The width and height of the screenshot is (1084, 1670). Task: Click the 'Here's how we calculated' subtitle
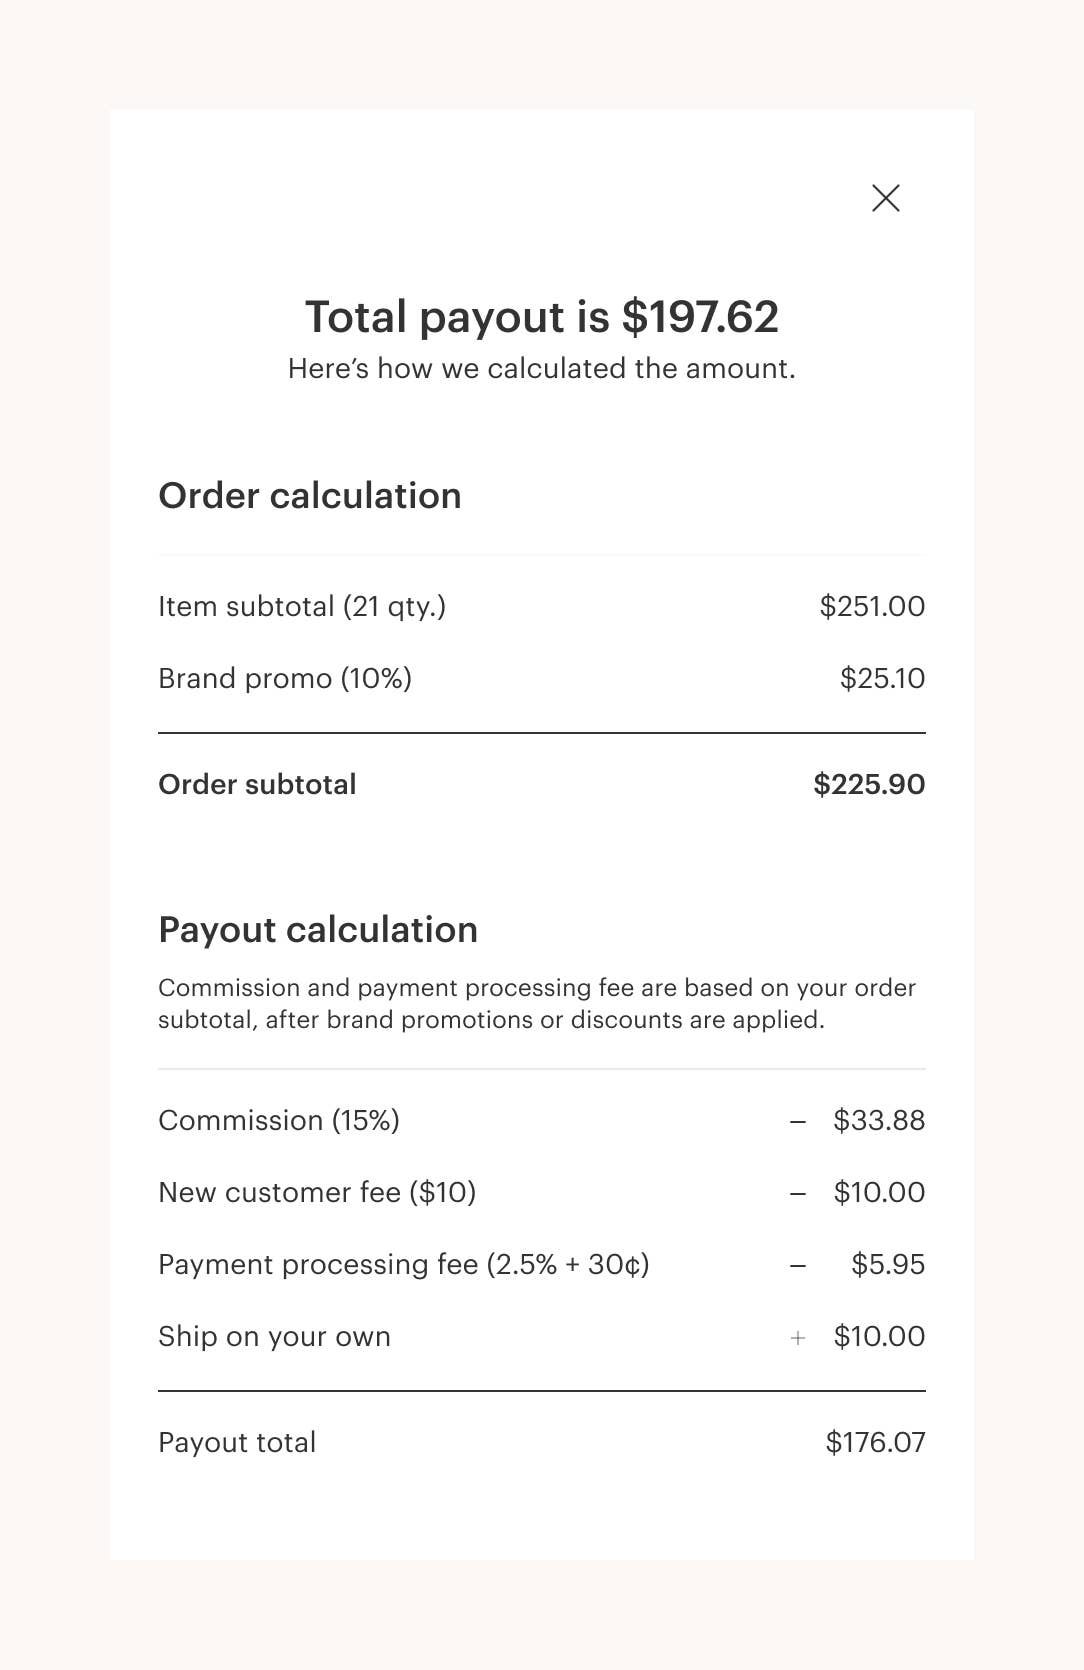tap(541, 369)
